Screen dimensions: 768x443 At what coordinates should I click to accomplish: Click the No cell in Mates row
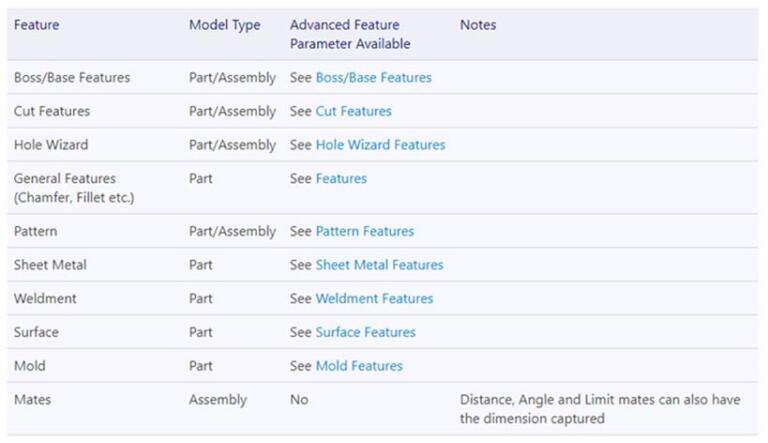[x=299, y=400]
